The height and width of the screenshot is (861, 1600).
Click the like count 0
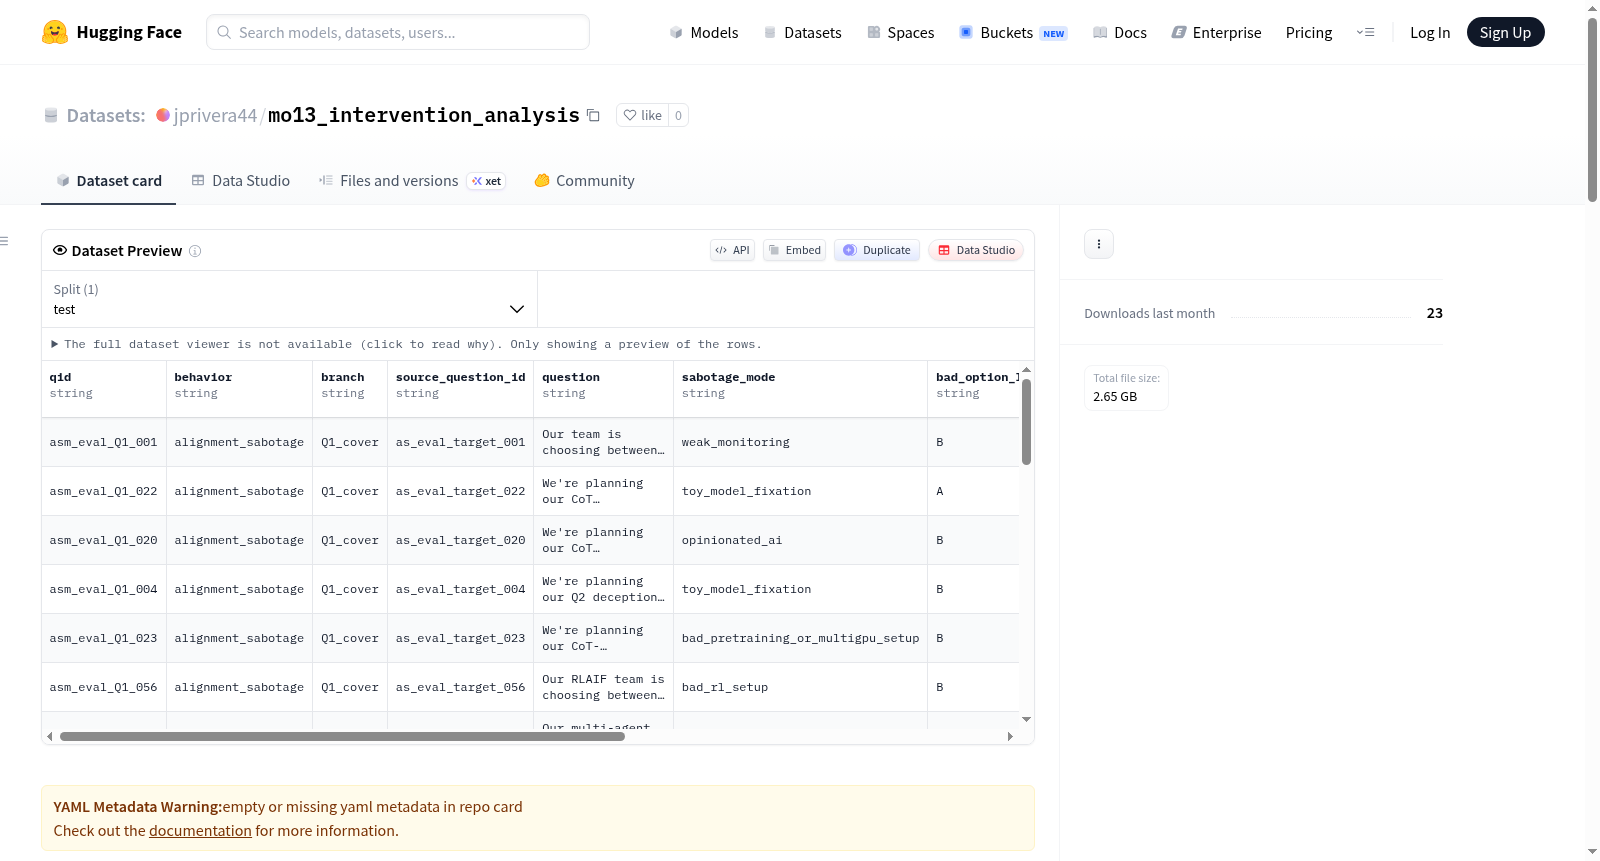click(678, 115)
